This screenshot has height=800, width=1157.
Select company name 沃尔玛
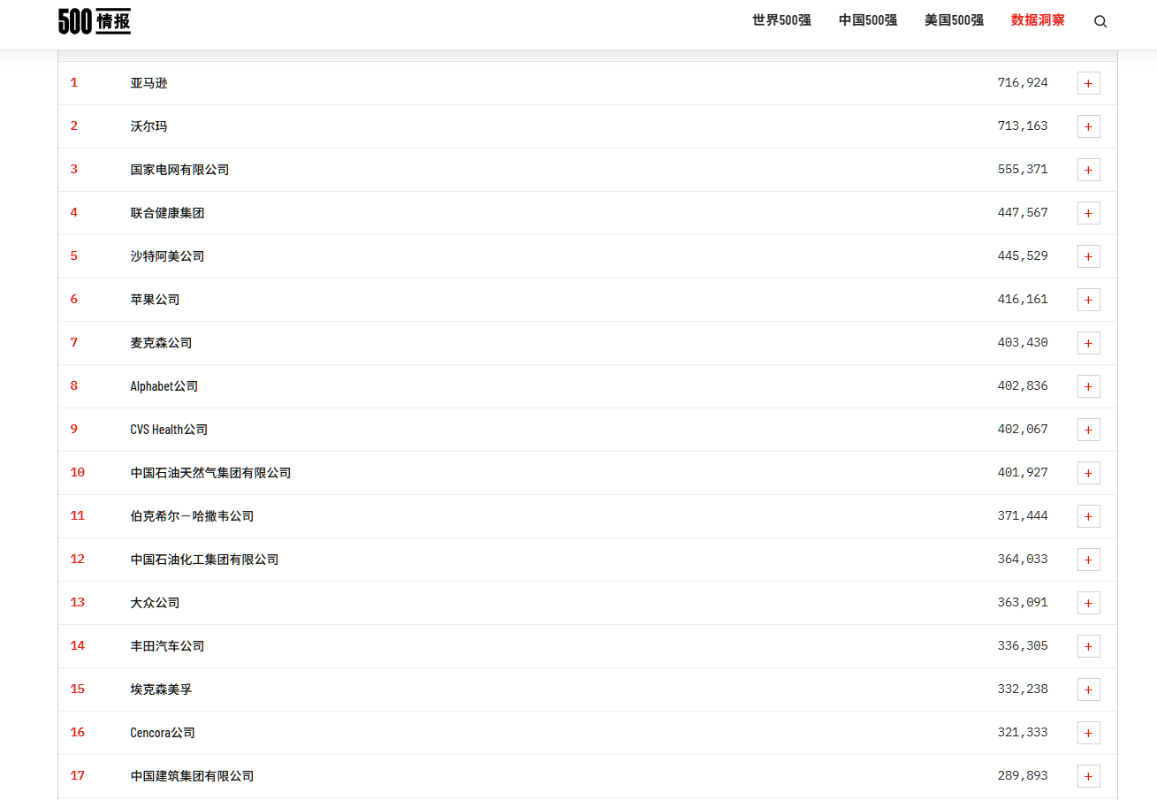(148, 126)
